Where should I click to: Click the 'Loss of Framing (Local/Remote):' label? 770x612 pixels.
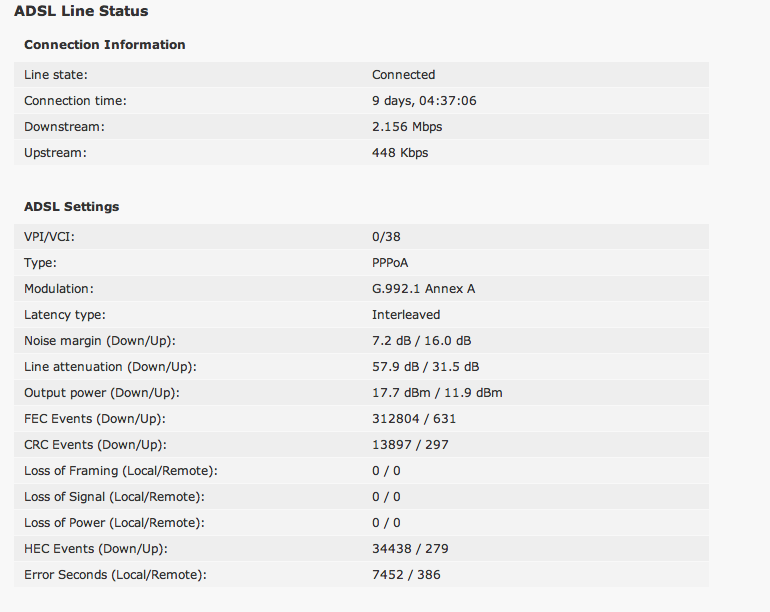(x=121, y=471)
